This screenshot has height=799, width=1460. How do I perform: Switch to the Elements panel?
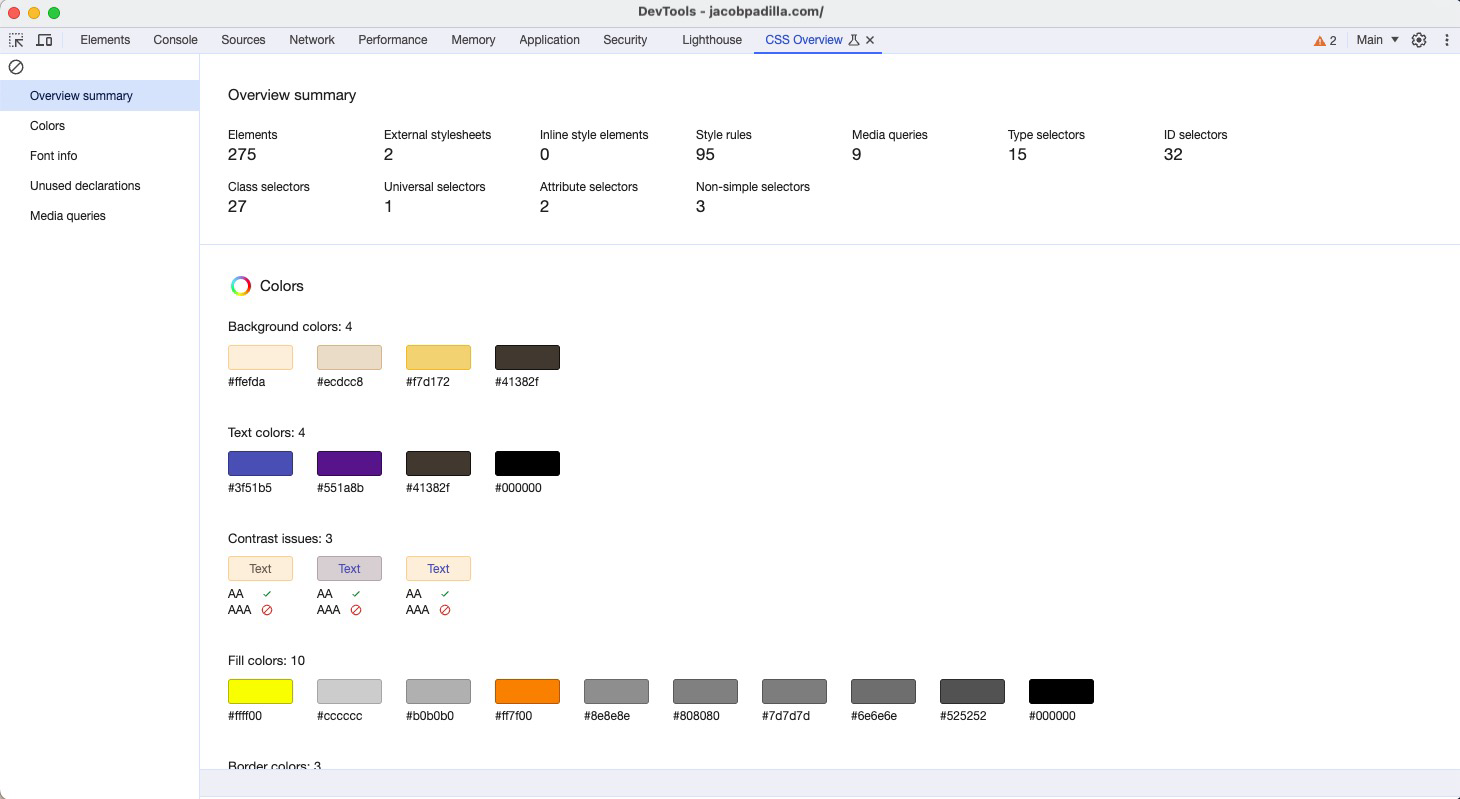(105, 40)
